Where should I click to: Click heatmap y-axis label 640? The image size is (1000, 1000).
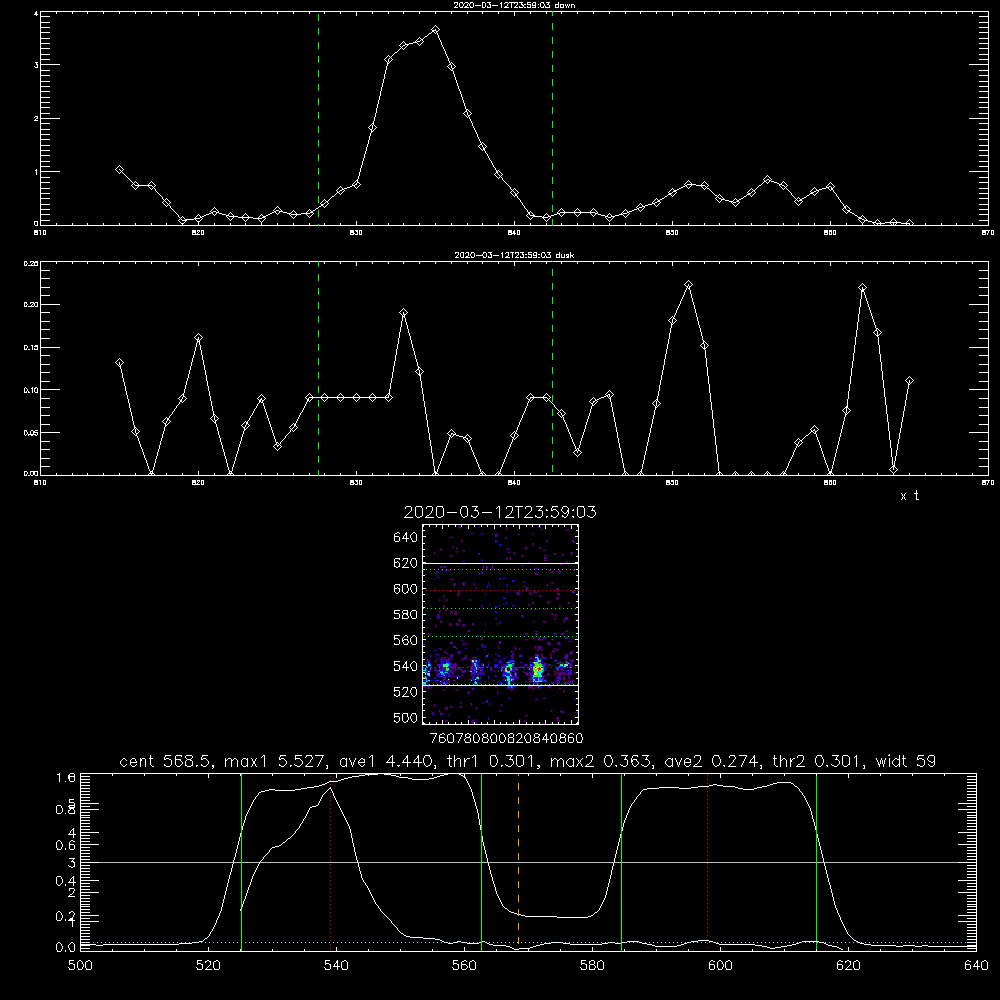point(406,538)
